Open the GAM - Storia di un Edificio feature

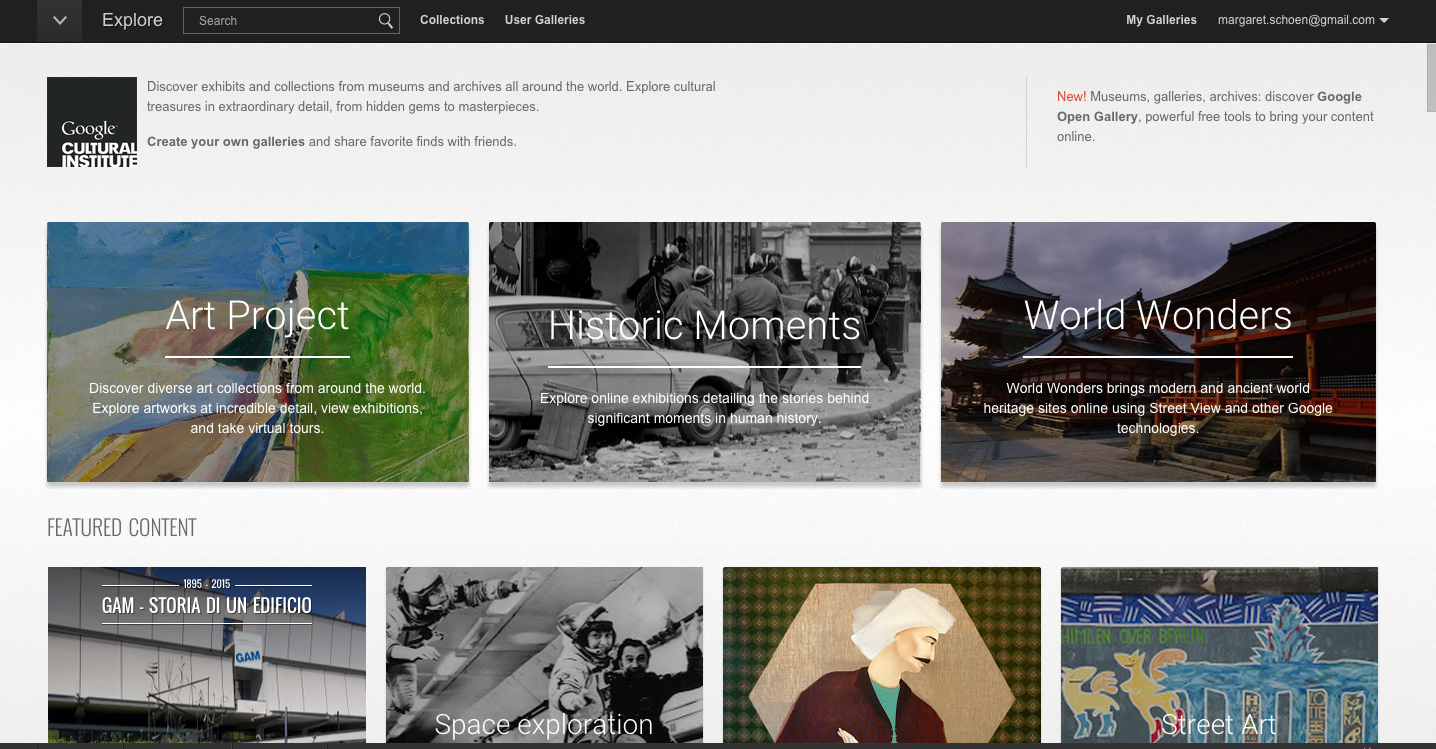pyautogui.click(x=207, y=655)
